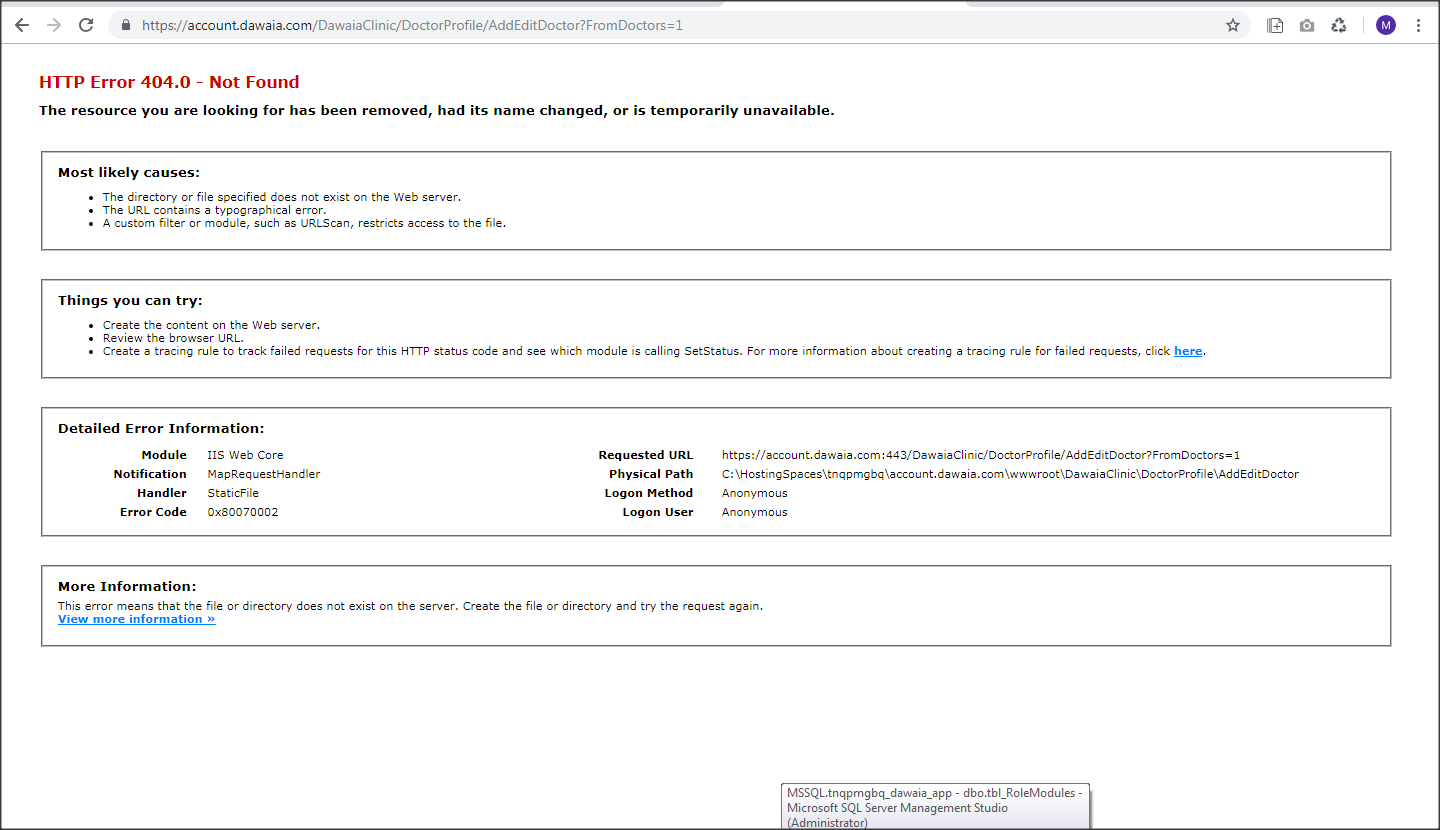Viewport: 1440px width, 830px height.
Task: Reload the 404 error page
Action: point(86,25)
